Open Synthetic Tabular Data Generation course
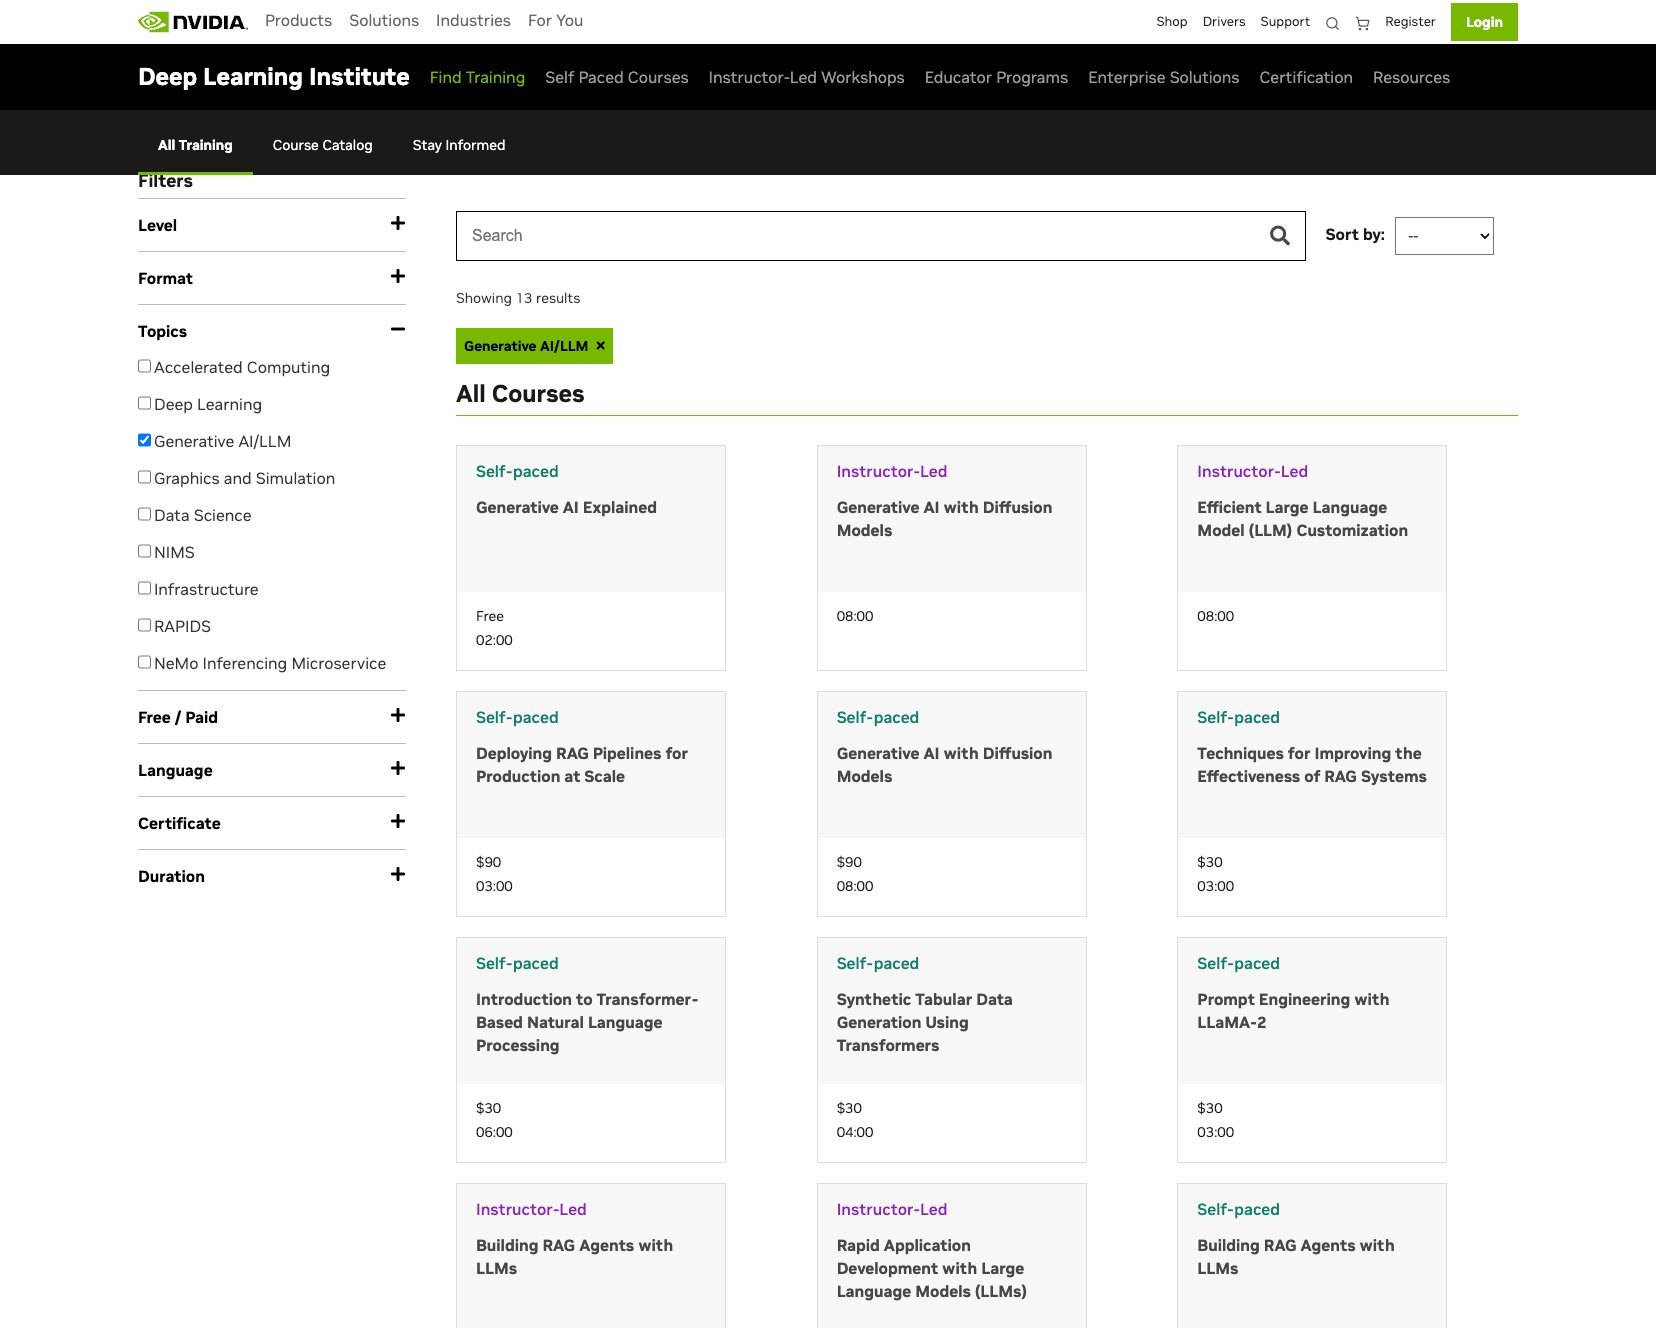The image size is (1656, 1328). (x=952, y=1050)
